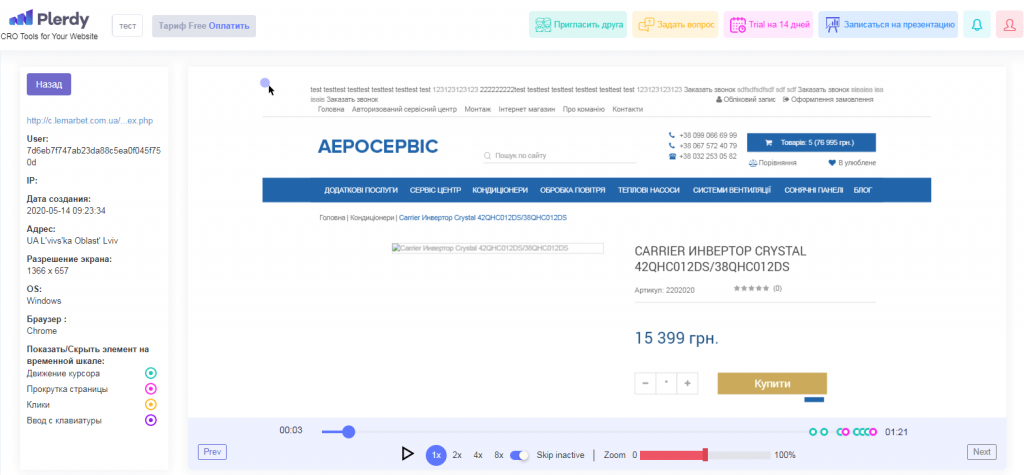Set playback speed to 2x
This screenshot has height=475, width=1024.
[457, 455]
